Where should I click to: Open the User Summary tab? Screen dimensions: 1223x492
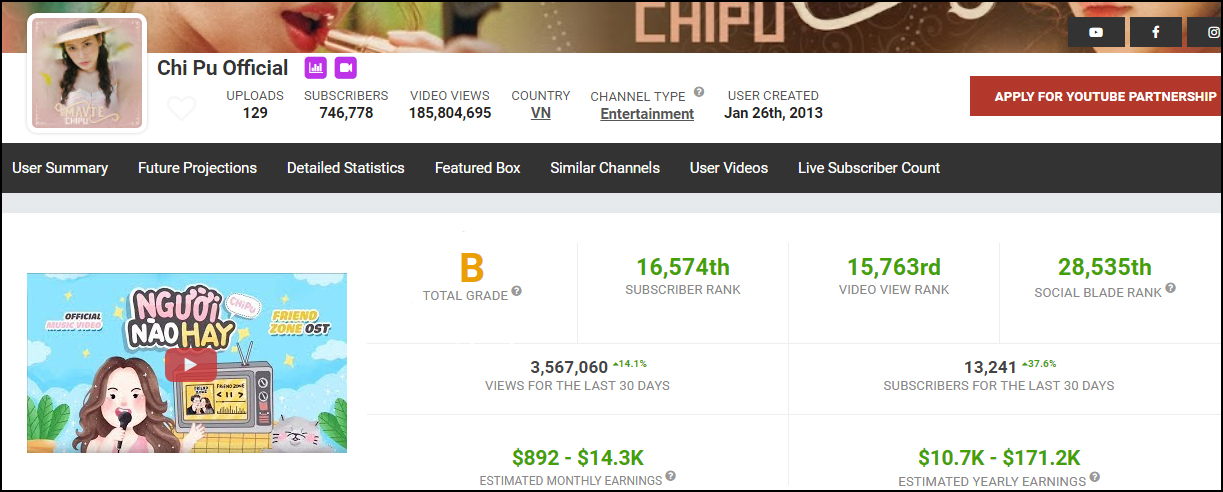point(60,168)
